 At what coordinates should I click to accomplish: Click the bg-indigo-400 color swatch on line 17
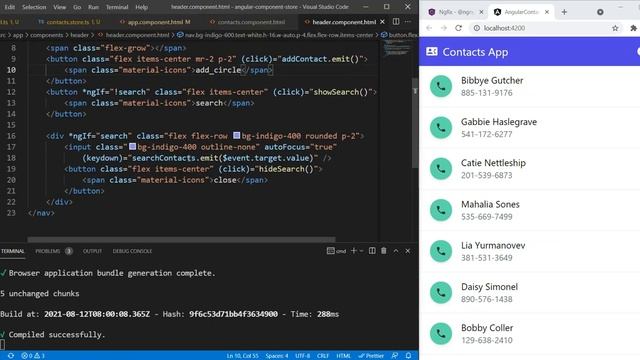tap(132, 147)
